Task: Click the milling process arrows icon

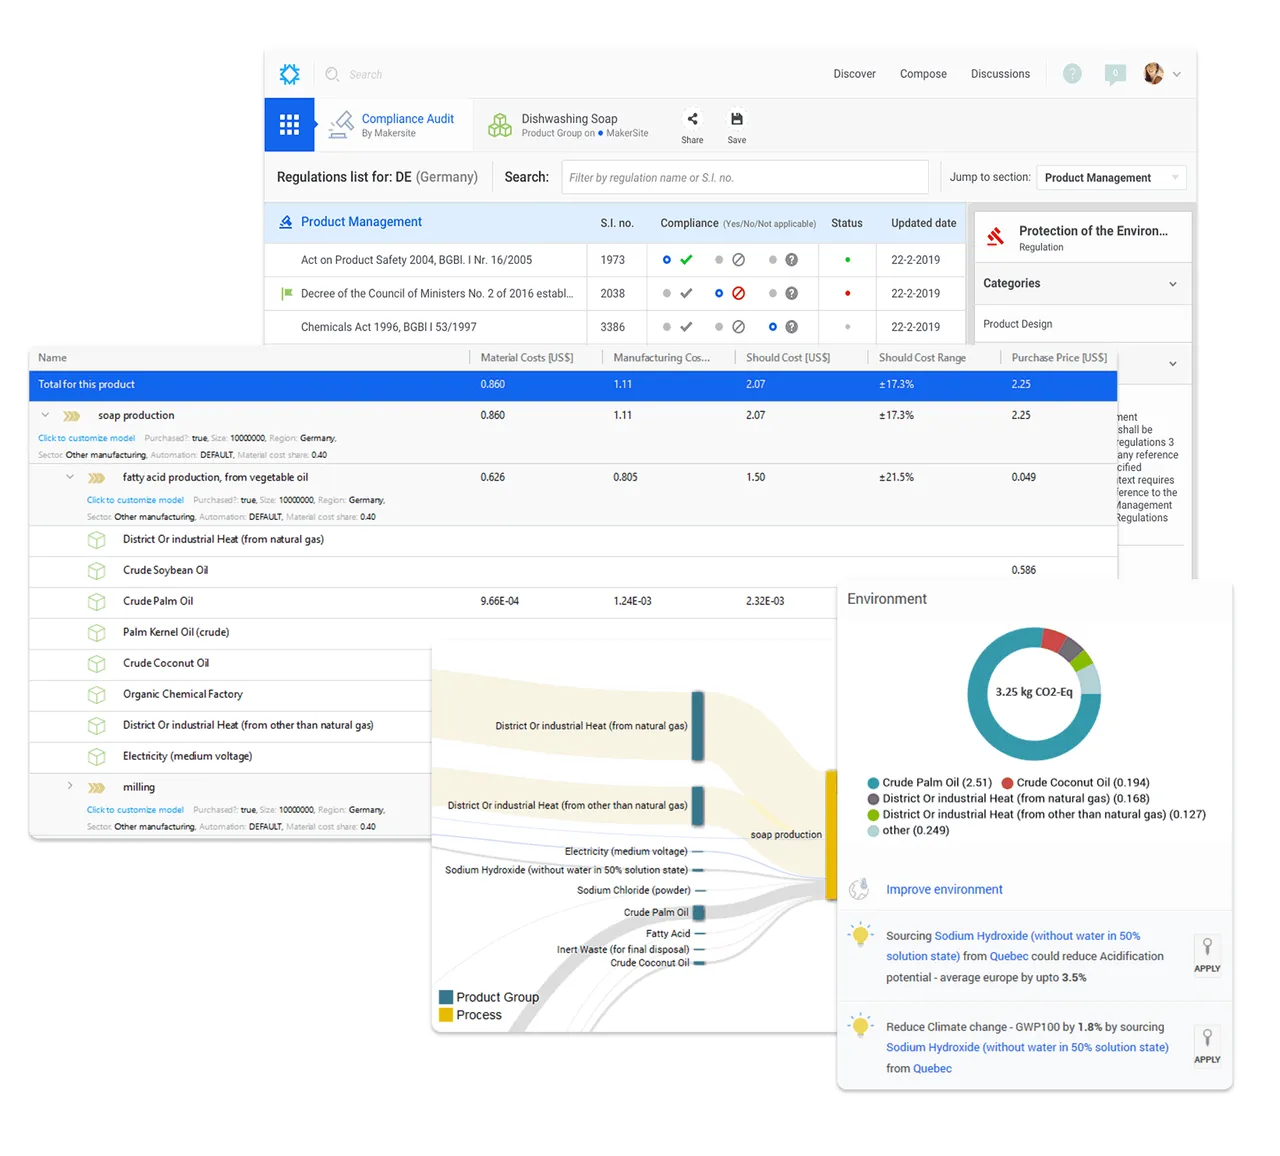Action: point(96,788)
